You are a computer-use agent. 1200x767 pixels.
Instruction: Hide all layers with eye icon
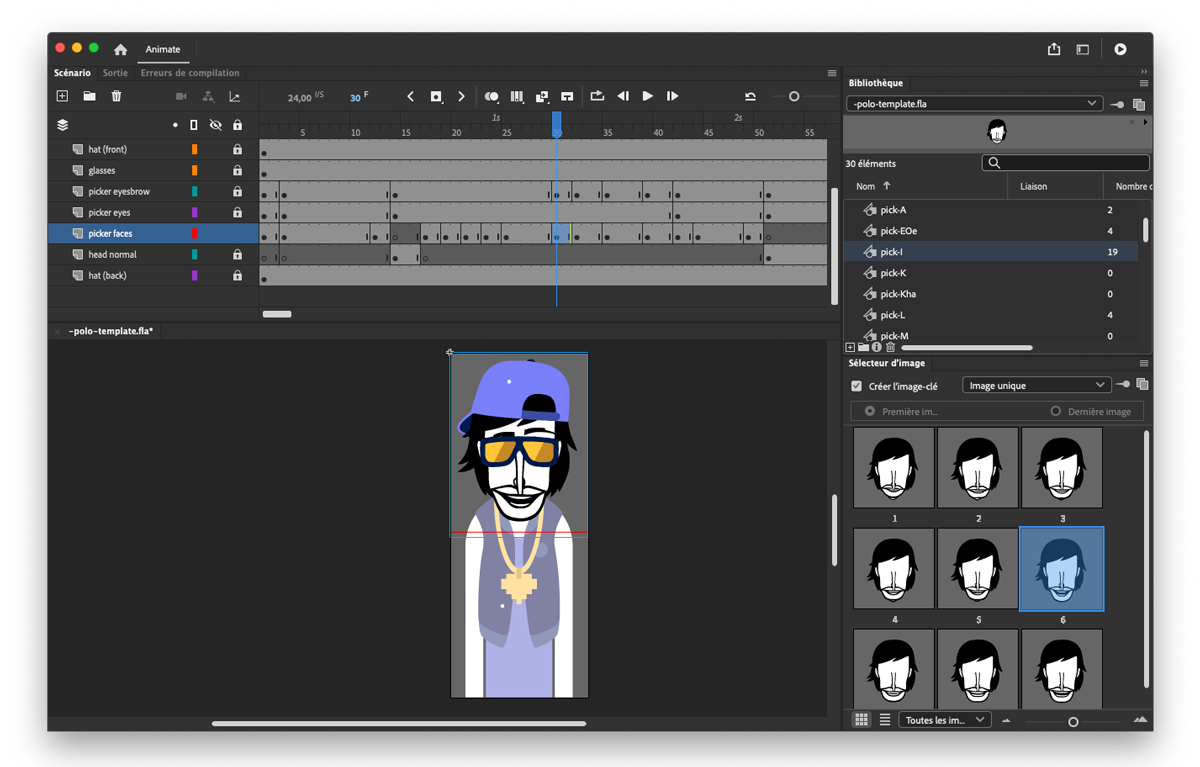point(215,125)
